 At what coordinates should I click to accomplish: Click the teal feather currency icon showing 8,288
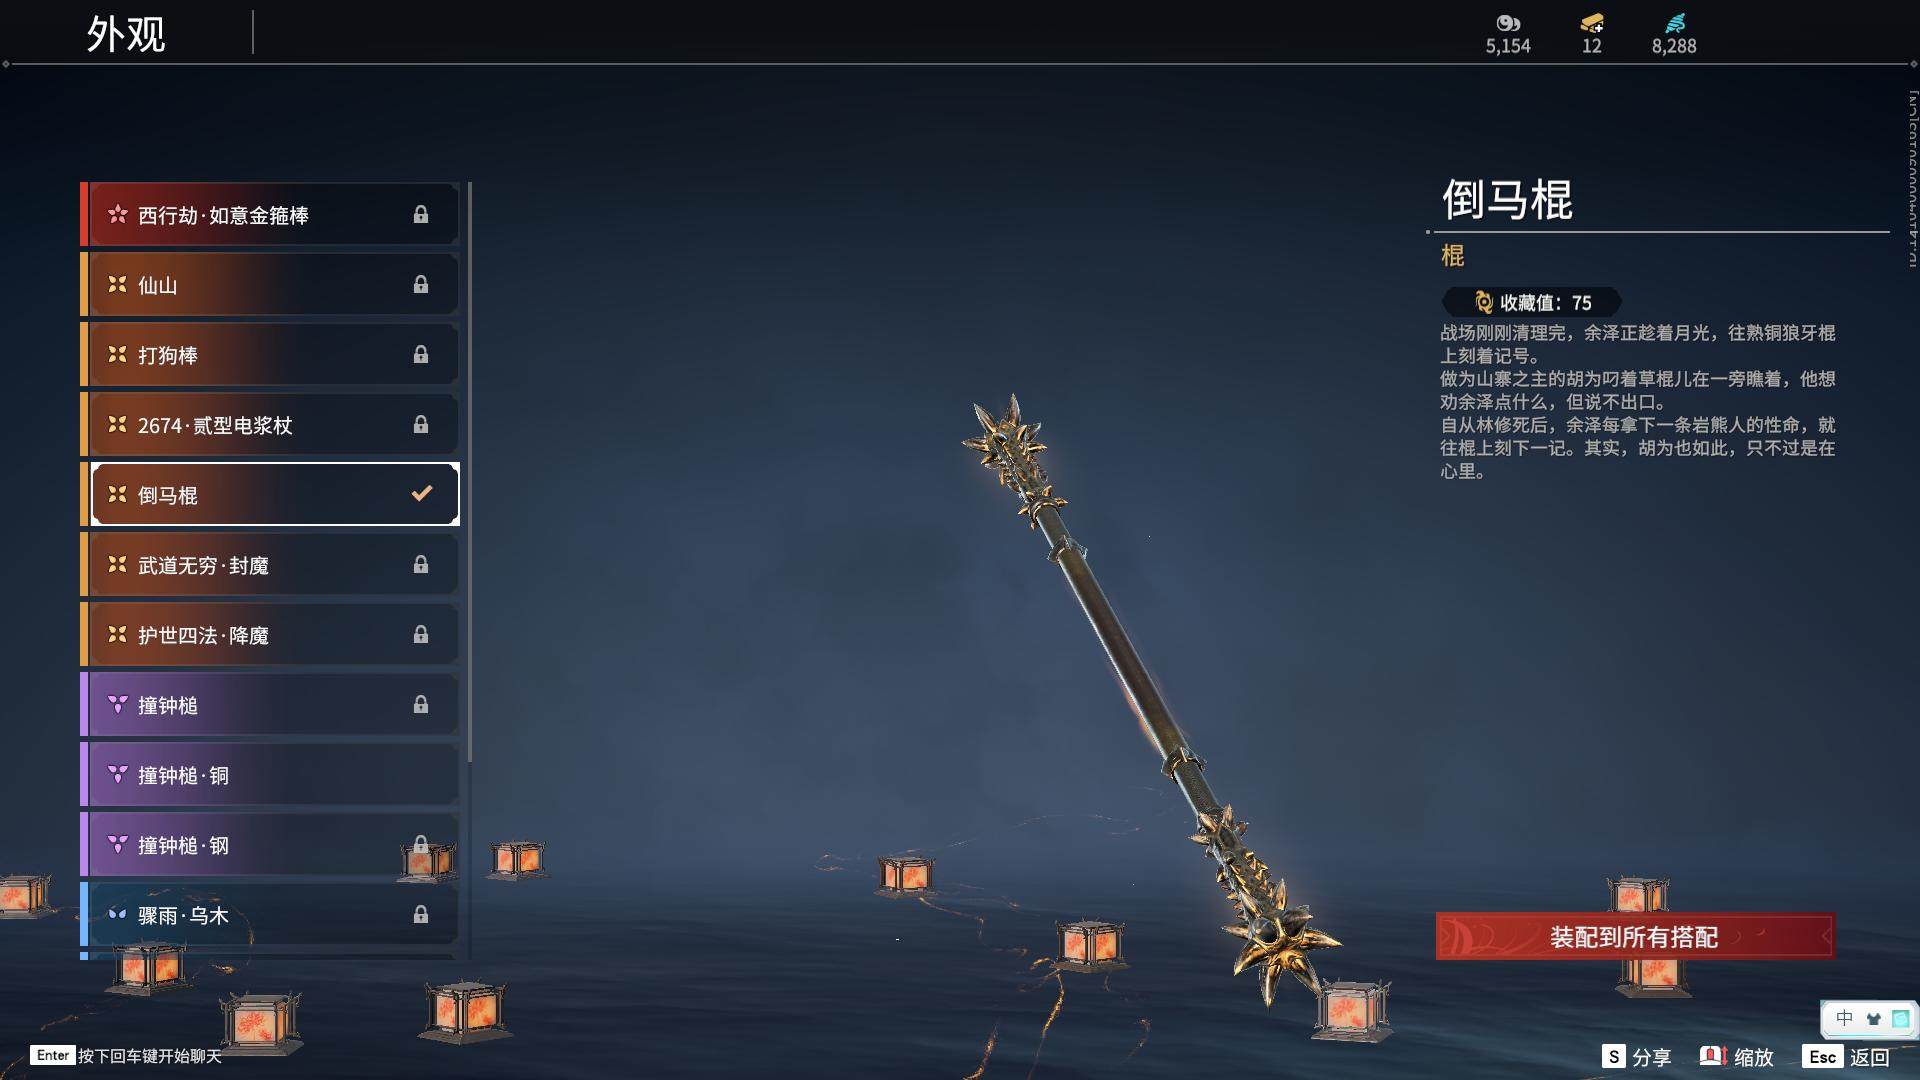pos(1675,23)
